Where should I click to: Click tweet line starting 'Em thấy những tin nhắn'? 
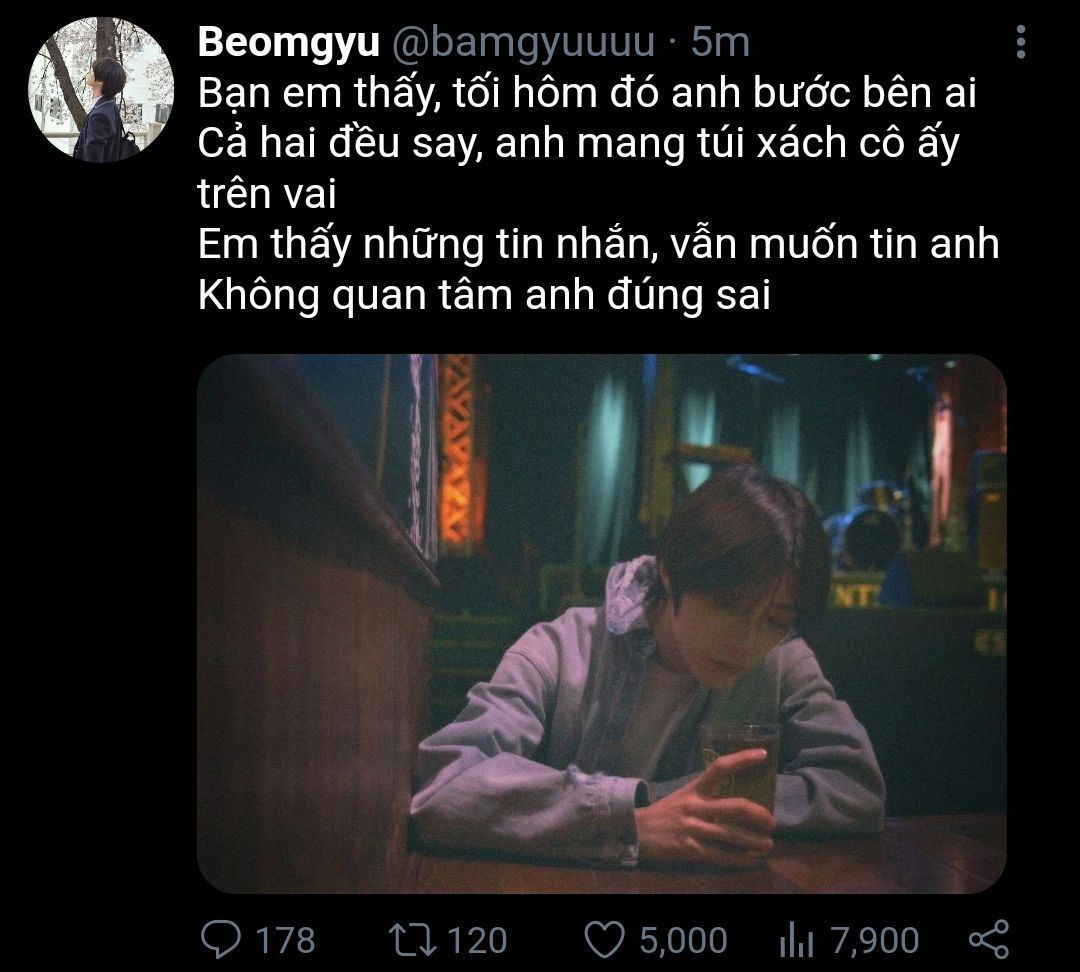pos(598,245)
